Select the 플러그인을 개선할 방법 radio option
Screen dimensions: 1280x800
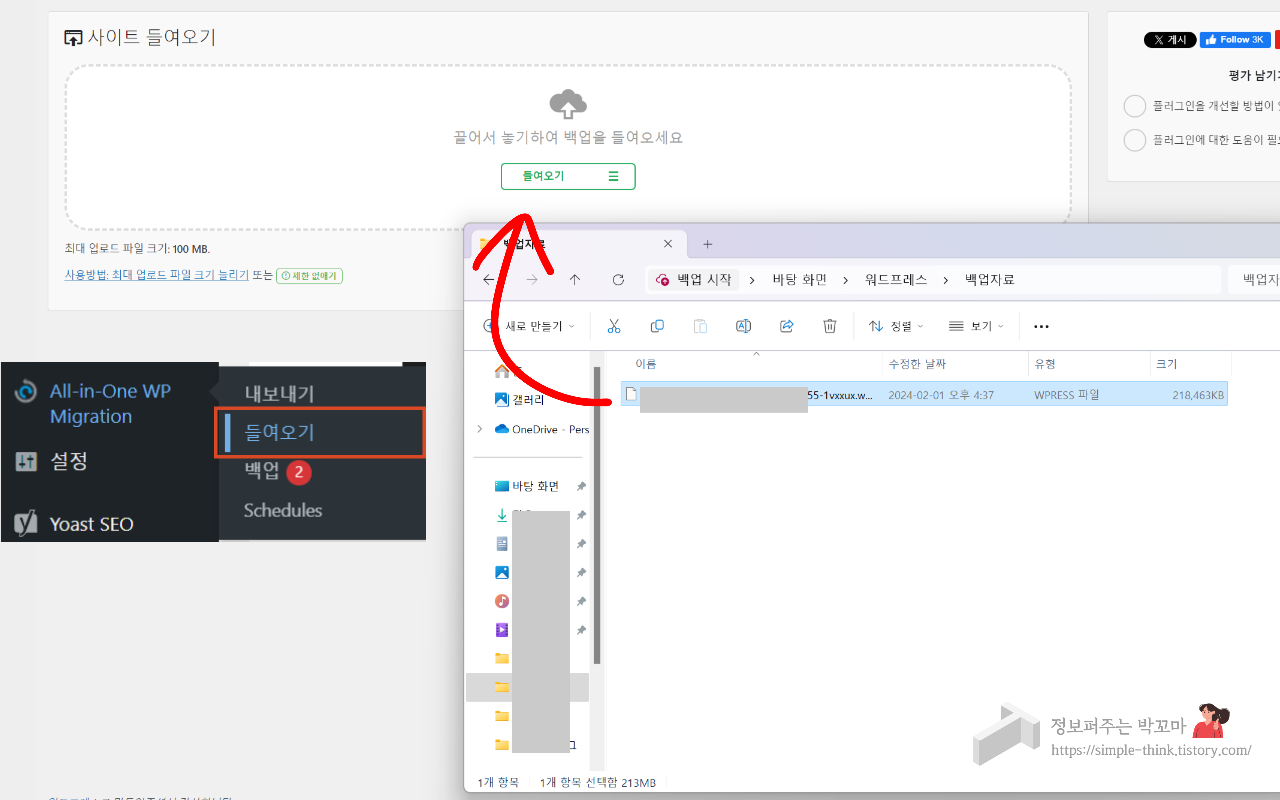pos(1134,106)
